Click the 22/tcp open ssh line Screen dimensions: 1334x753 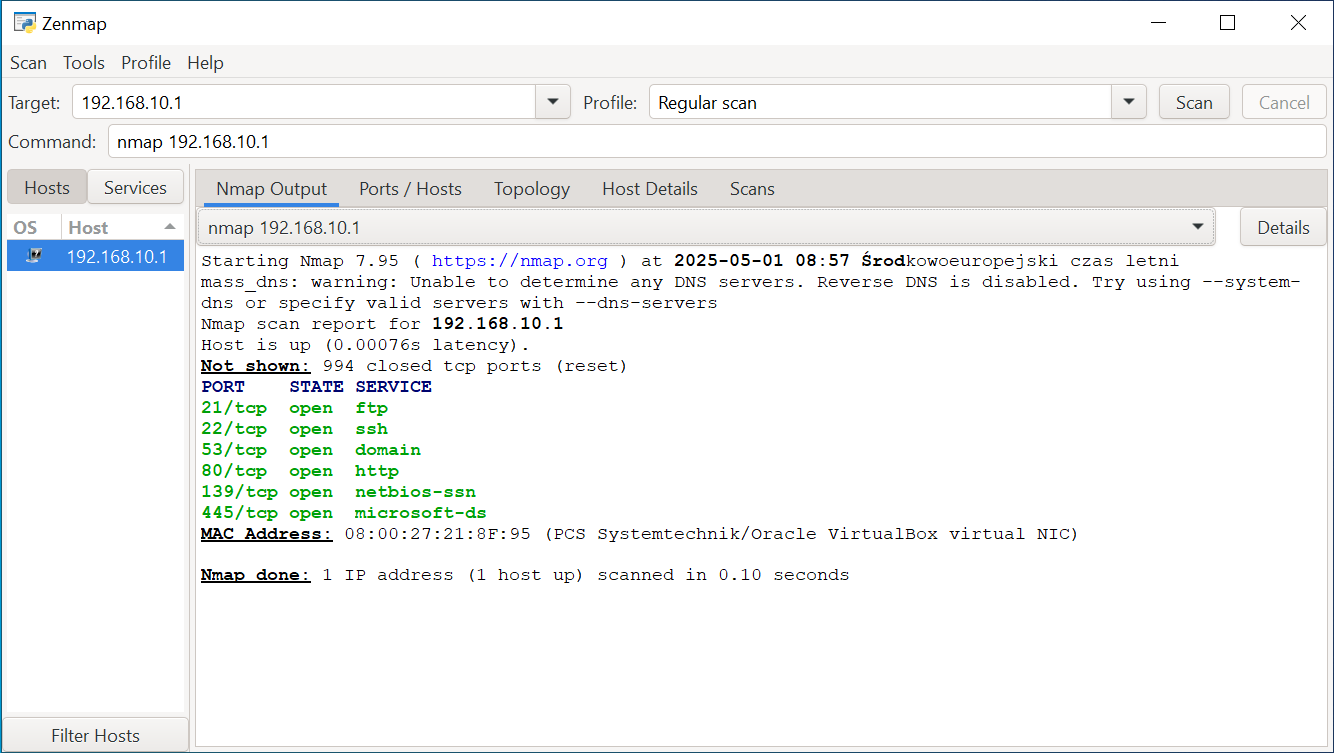click(294, 429)
